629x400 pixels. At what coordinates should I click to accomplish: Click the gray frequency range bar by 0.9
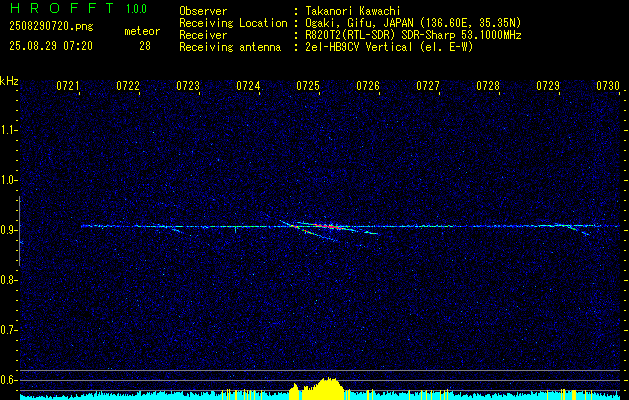point(19,231)
